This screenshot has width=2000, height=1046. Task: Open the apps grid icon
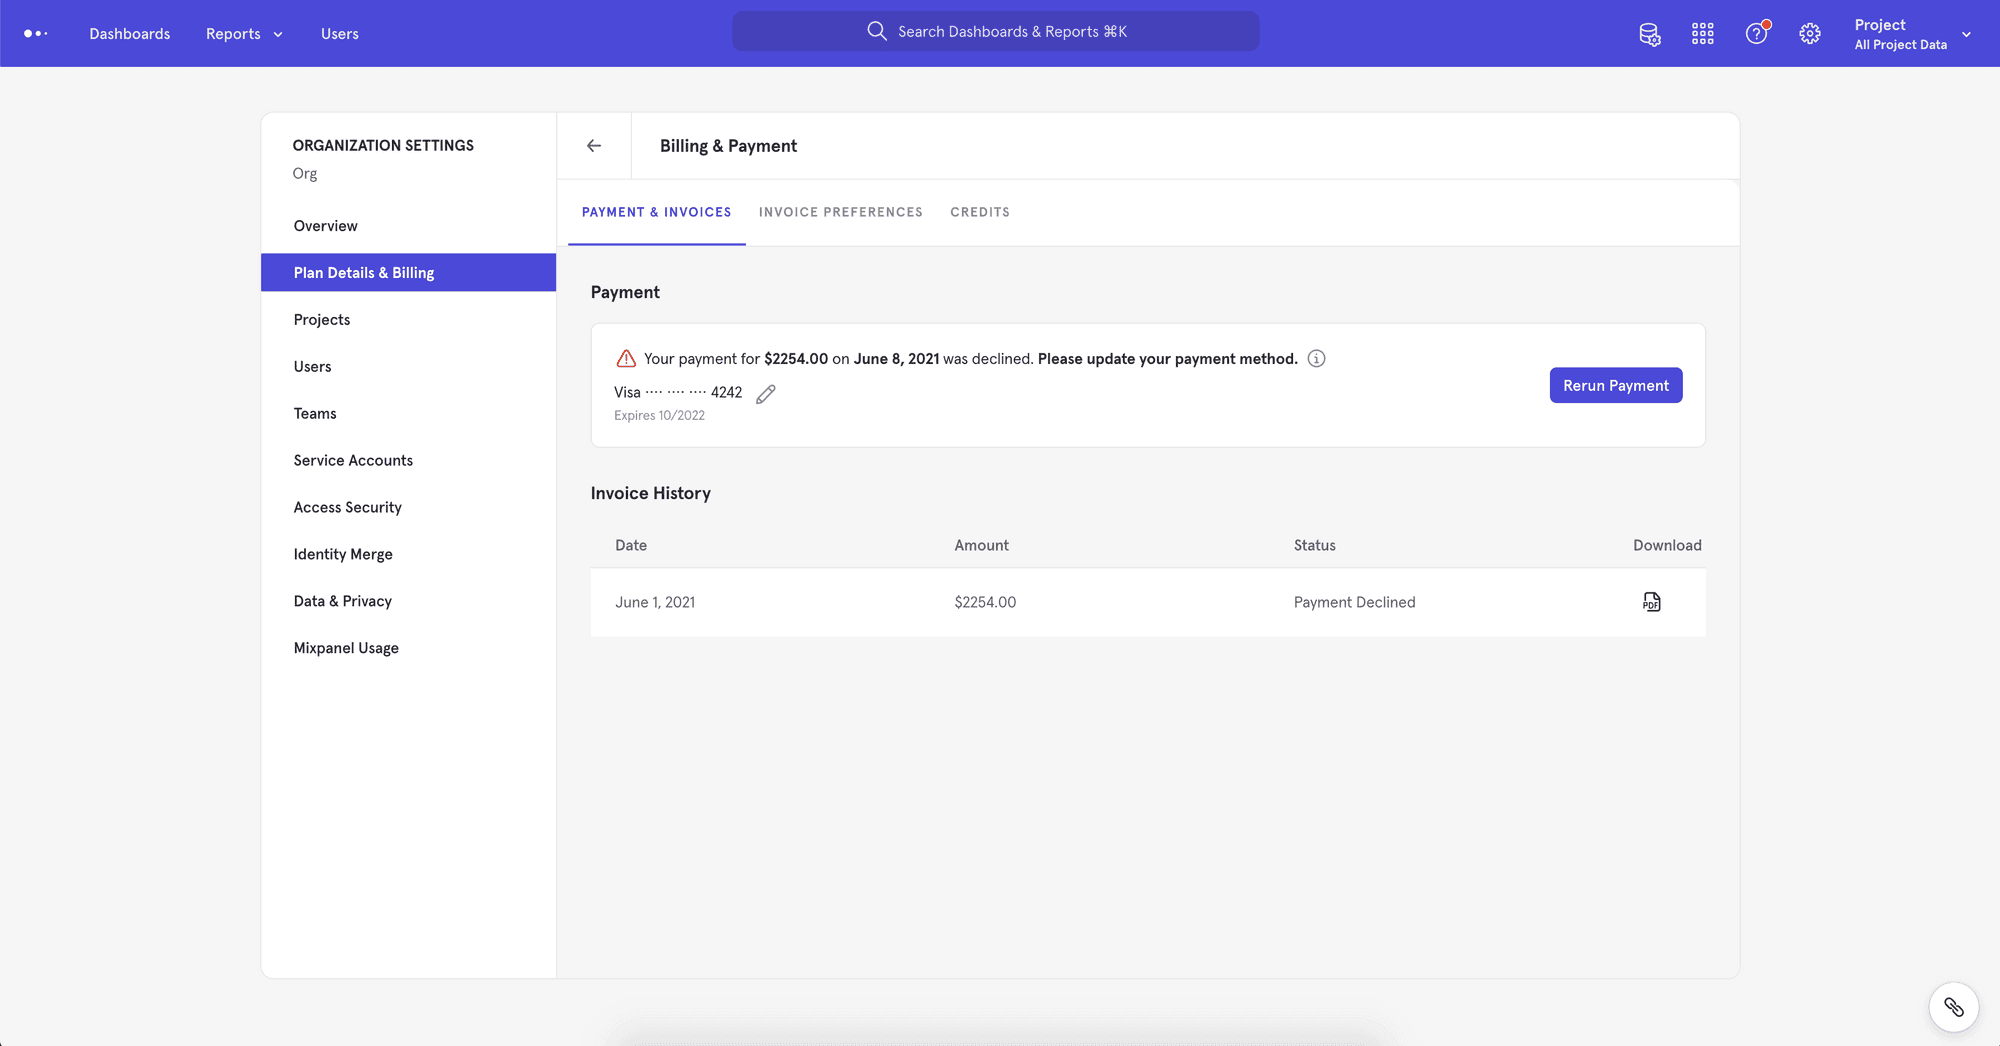(1702, 33)
